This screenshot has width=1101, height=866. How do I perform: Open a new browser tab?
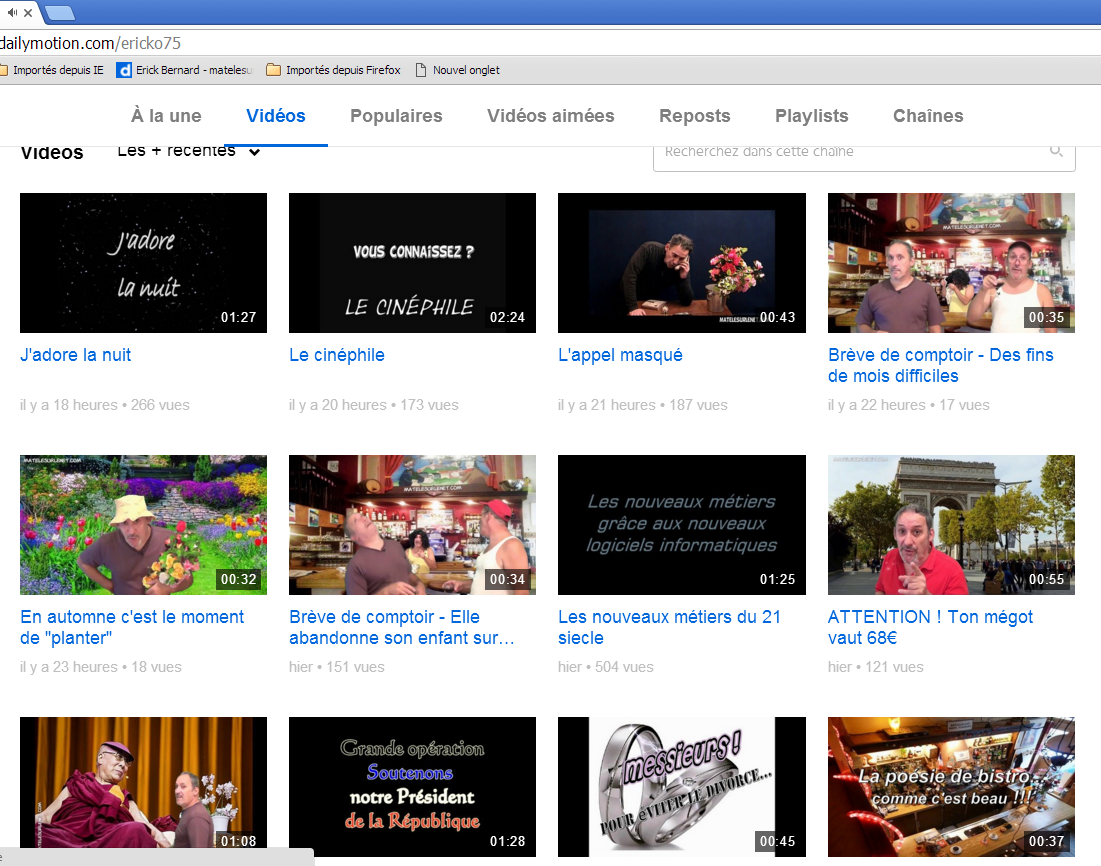point(60,13)
